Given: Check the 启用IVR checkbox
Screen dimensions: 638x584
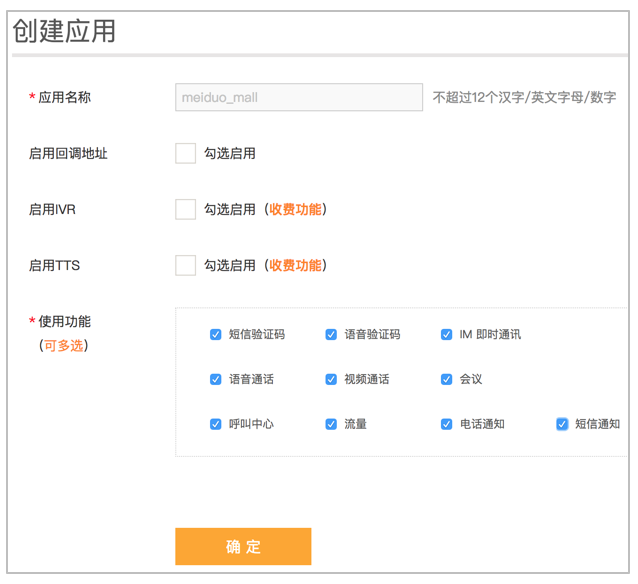Looking at the screenshot, I should (185, 209).
